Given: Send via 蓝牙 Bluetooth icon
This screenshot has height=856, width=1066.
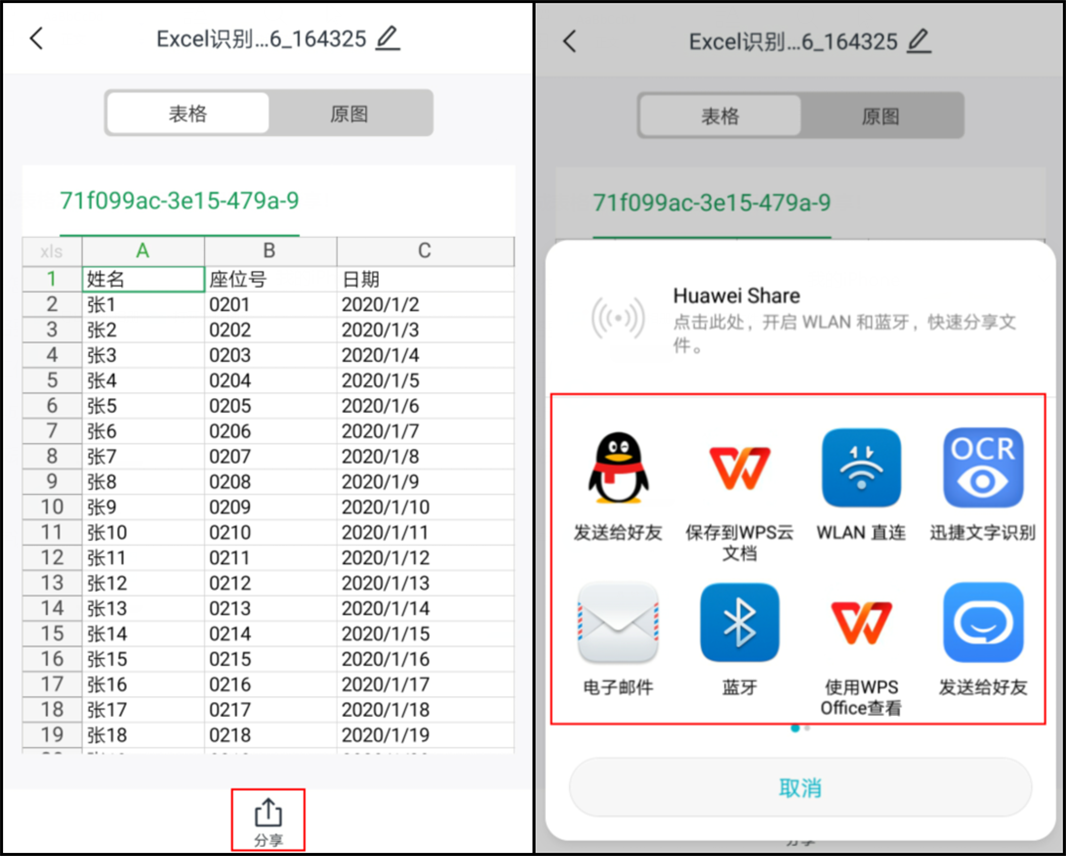Looking at the screenshot, I should click(x=740, y=622).
